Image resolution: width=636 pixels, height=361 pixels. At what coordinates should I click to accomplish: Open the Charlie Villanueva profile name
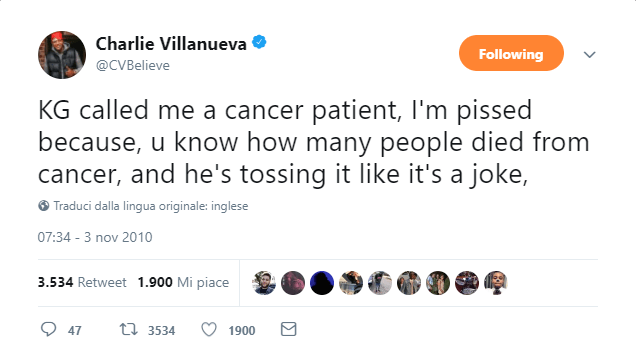point(171,44)
